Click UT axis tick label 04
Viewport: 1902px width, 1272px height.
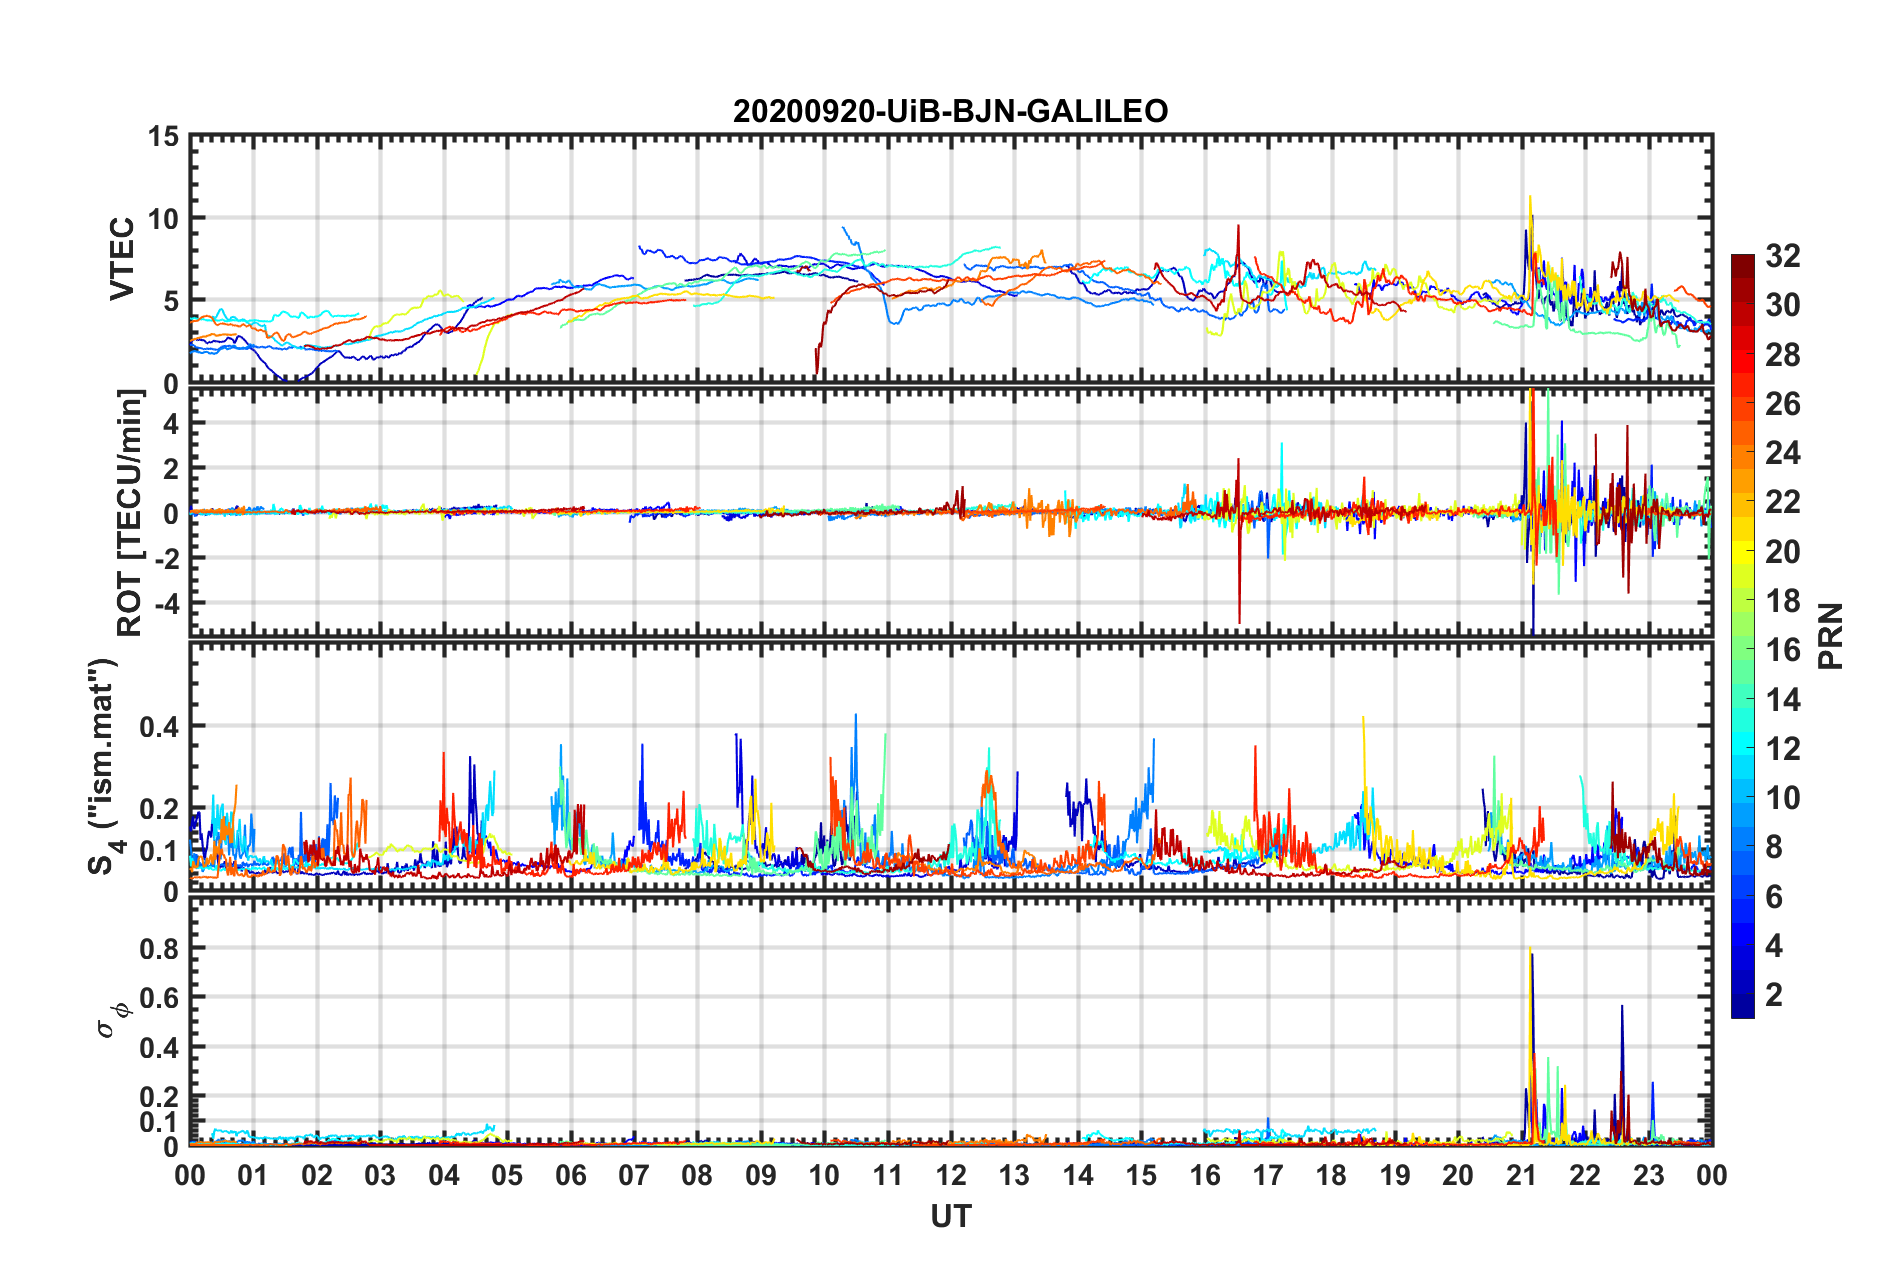pyautogui.click(x=444, y=1175)
